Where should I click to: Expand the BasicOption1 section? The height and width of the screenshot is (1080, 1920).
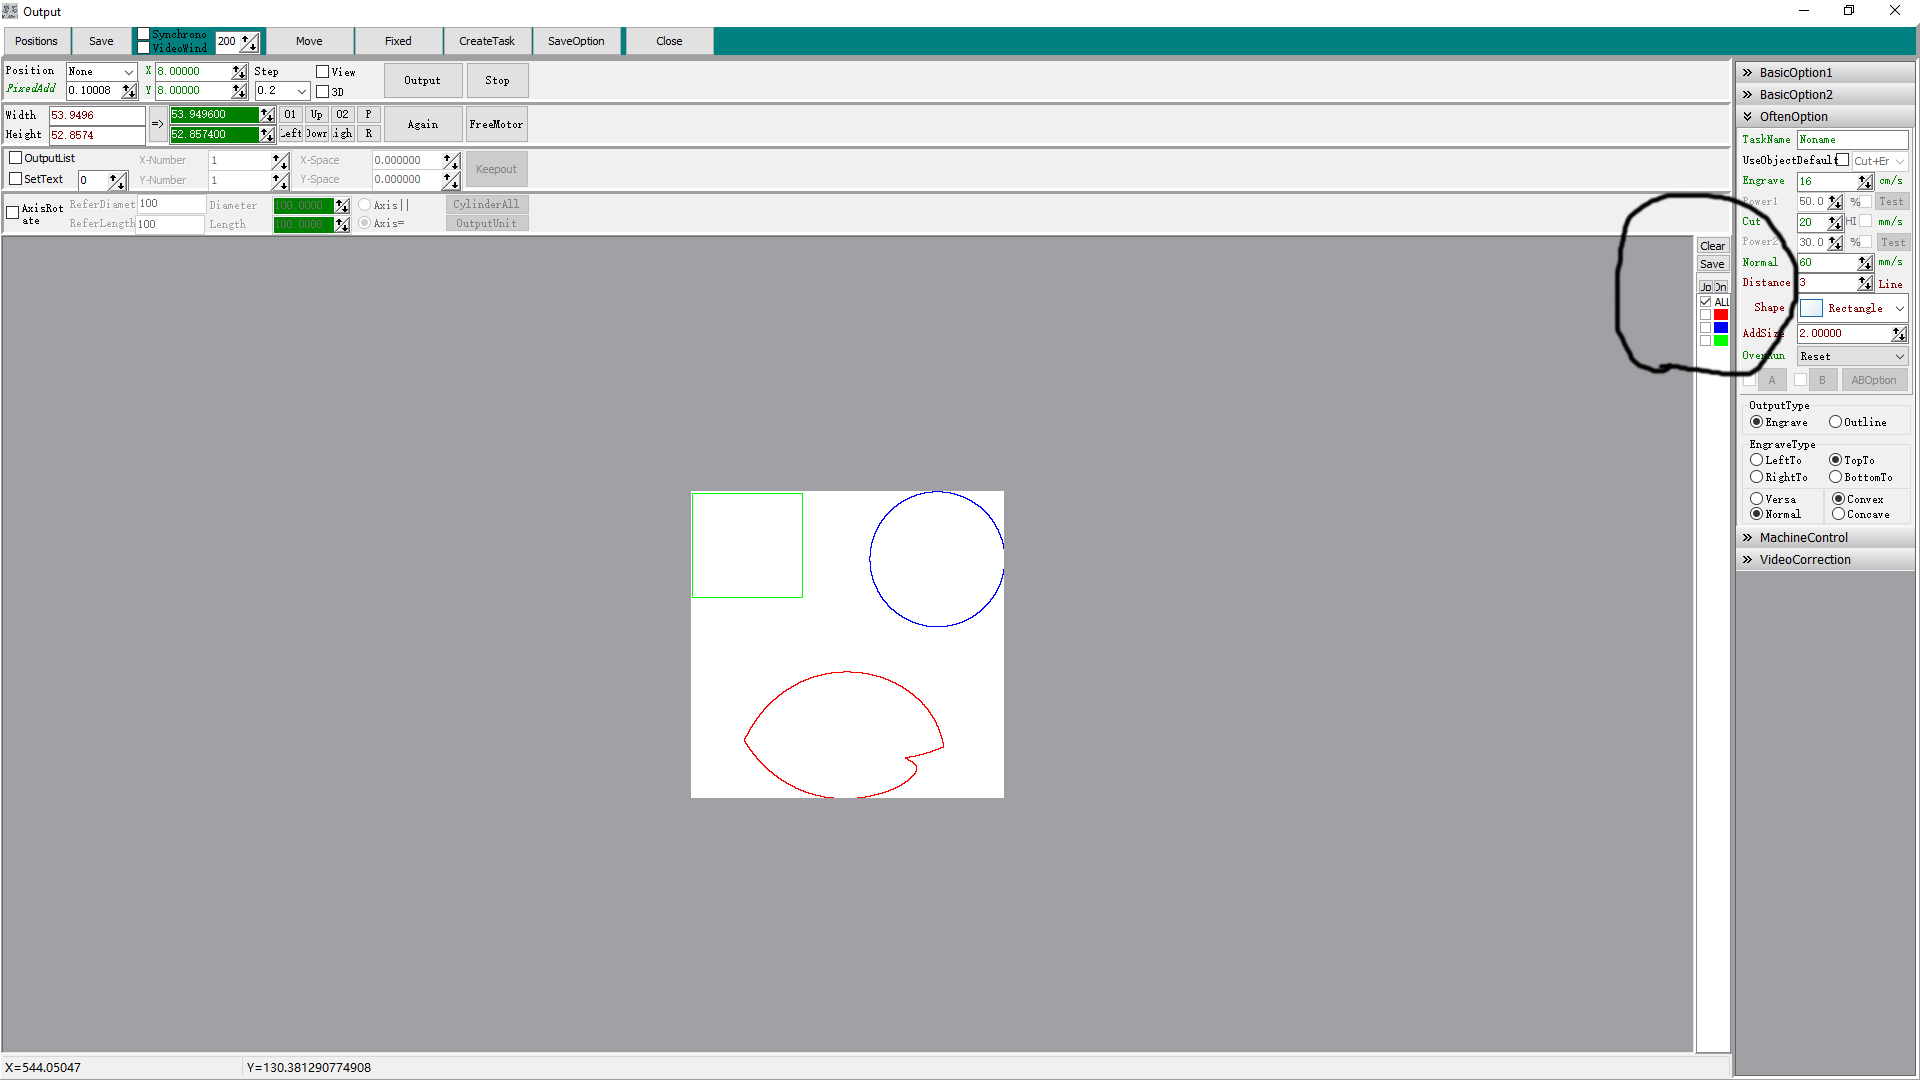click(1795, 73)
